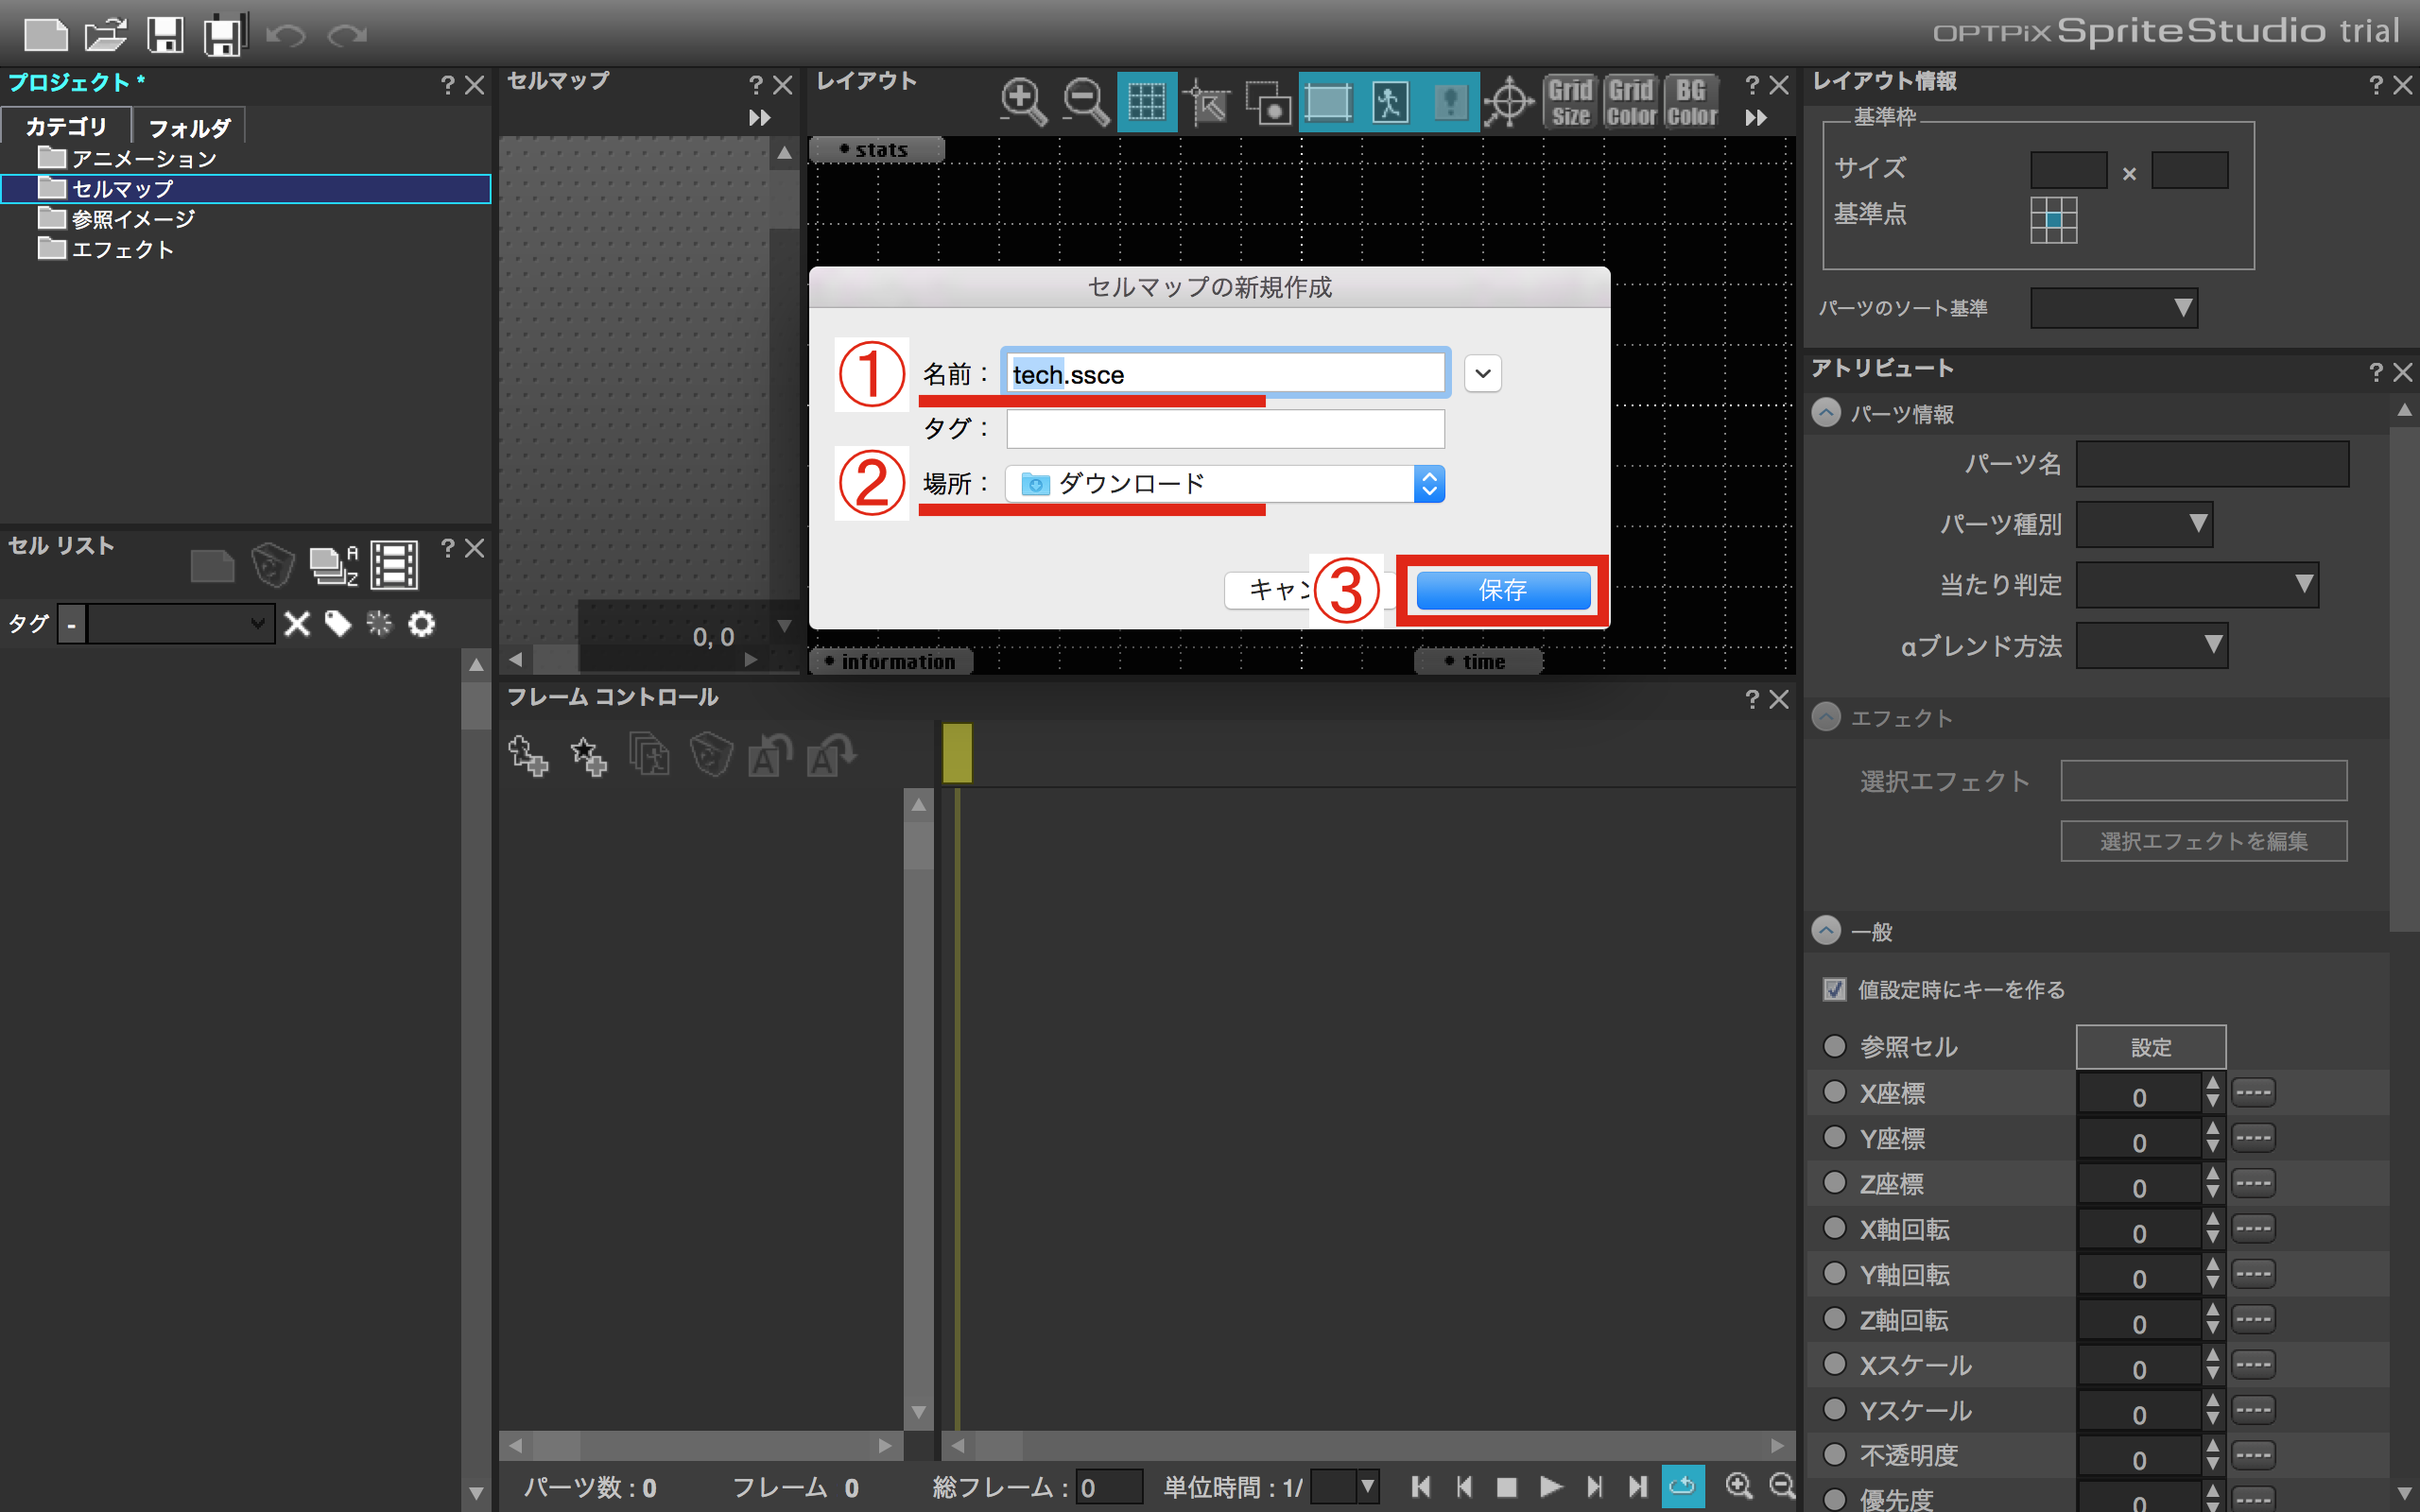Open the パーツのソート基準 dropdown
The width and height of the screenshot is (2420, 1512).
point(2113,308)
